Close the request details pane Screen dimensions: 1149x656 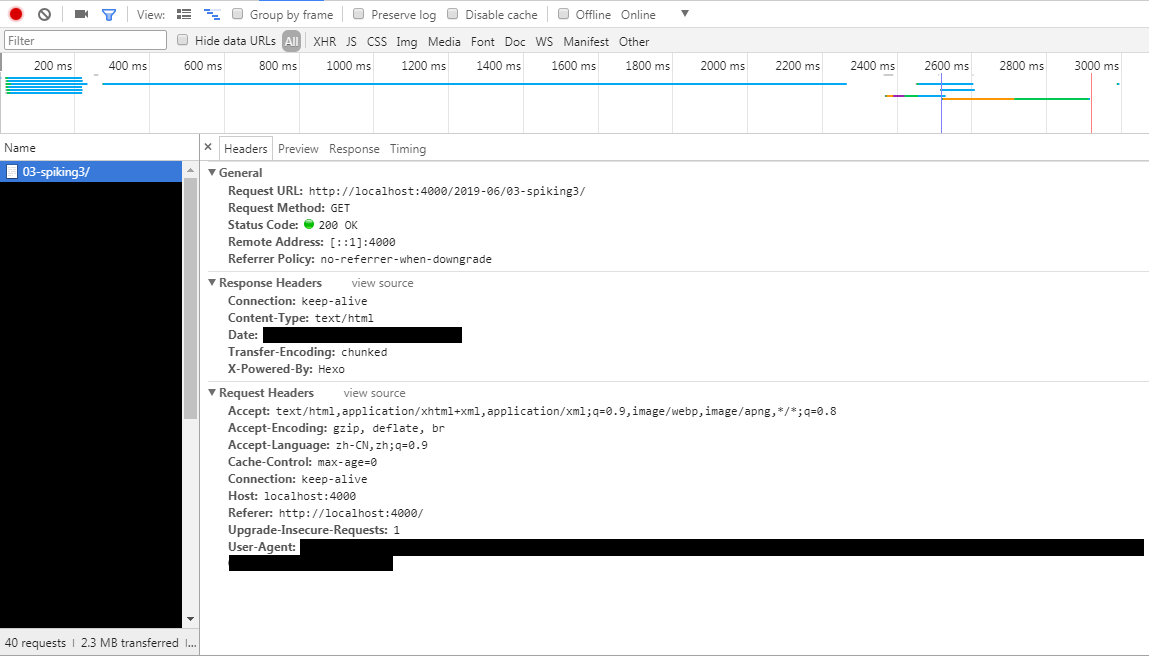[208, 147]
